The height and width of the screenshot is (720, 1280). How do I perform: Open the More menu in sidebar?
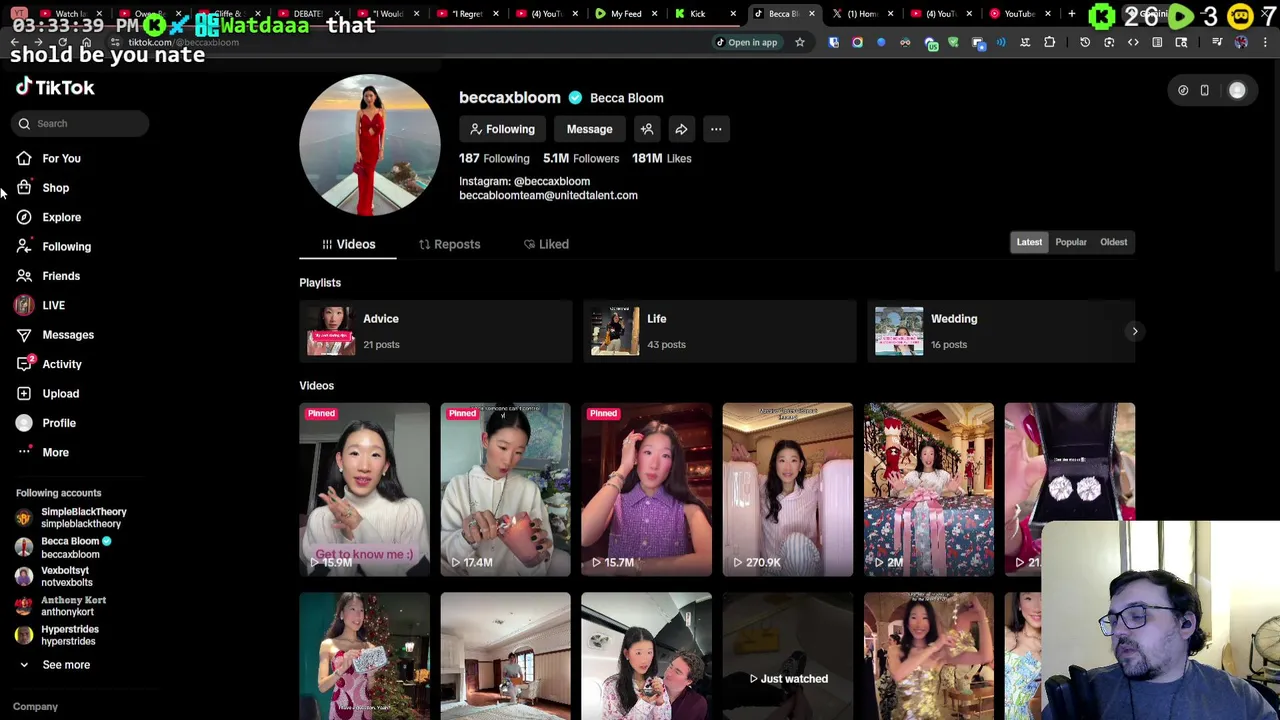(x=55, y=452)
